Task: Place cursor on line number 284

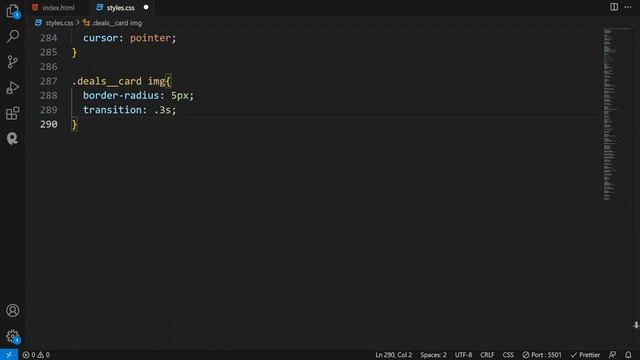Action: (49, 38)
